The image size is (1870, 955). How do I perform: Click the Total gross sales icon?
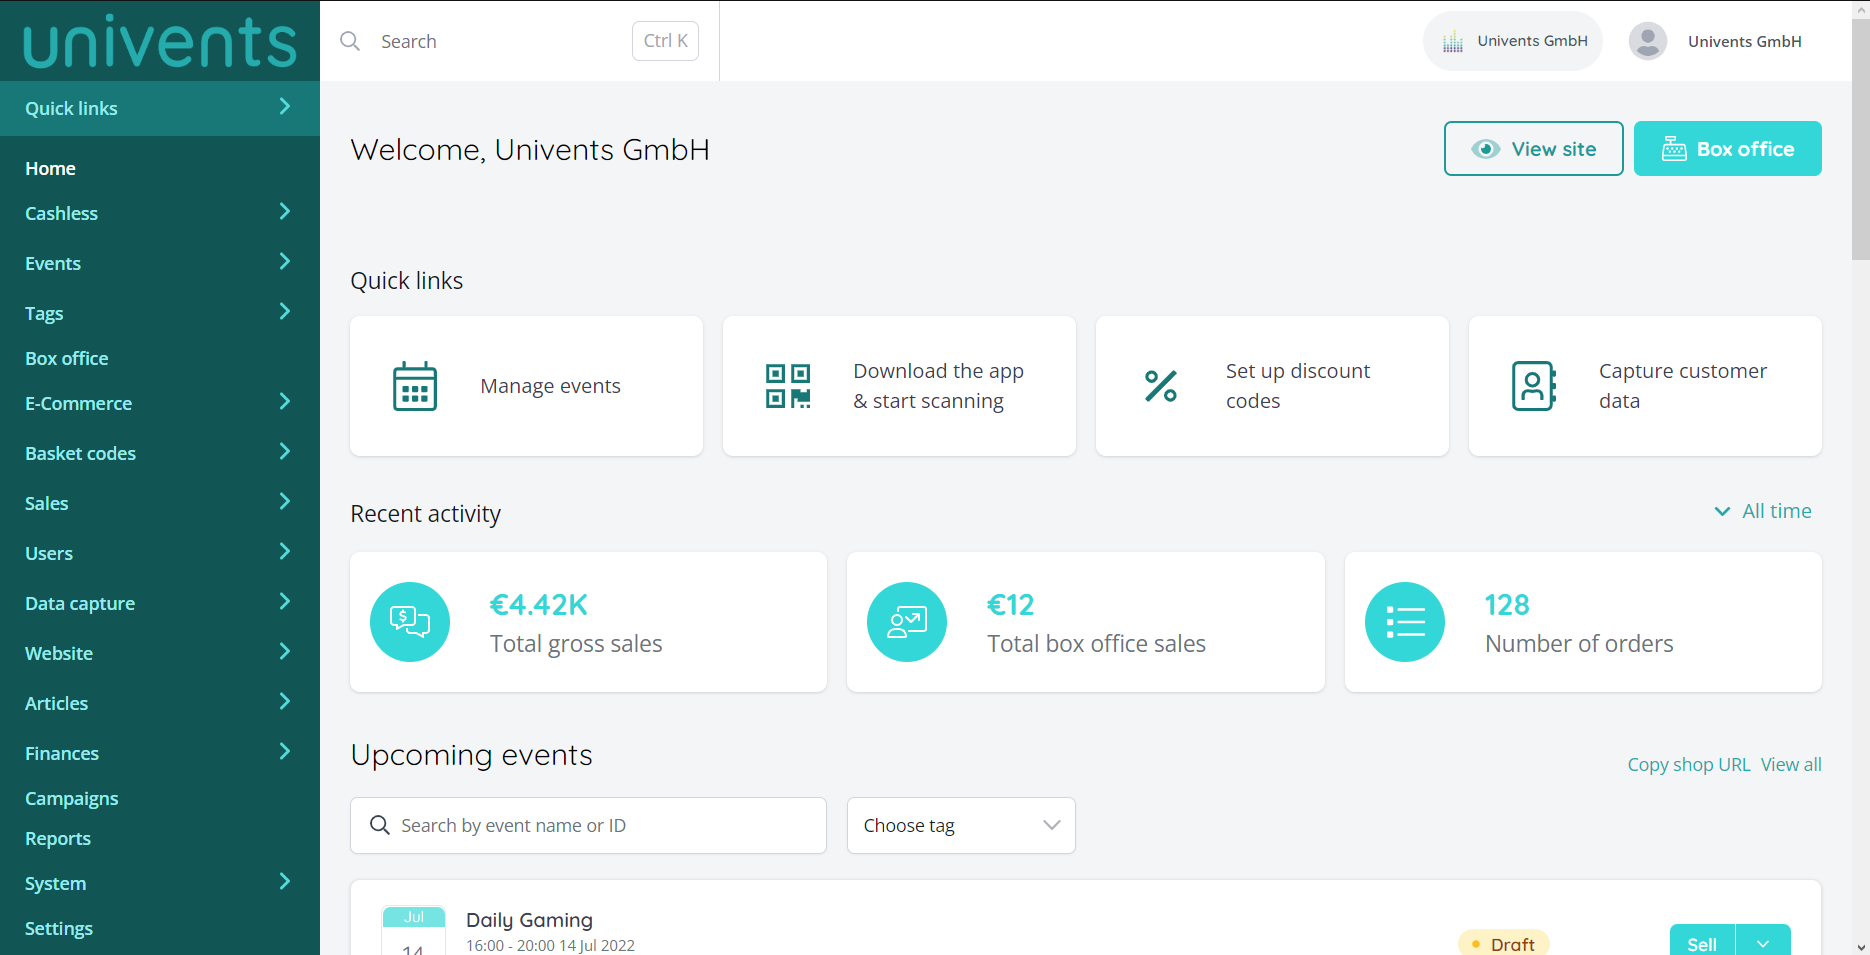point(410,622)
